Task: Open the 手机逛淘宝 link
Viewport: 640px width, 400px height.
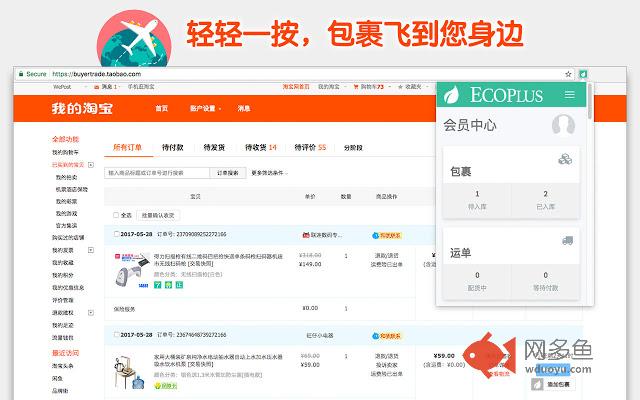Action: pyautogui.click(x=141, y=87)
